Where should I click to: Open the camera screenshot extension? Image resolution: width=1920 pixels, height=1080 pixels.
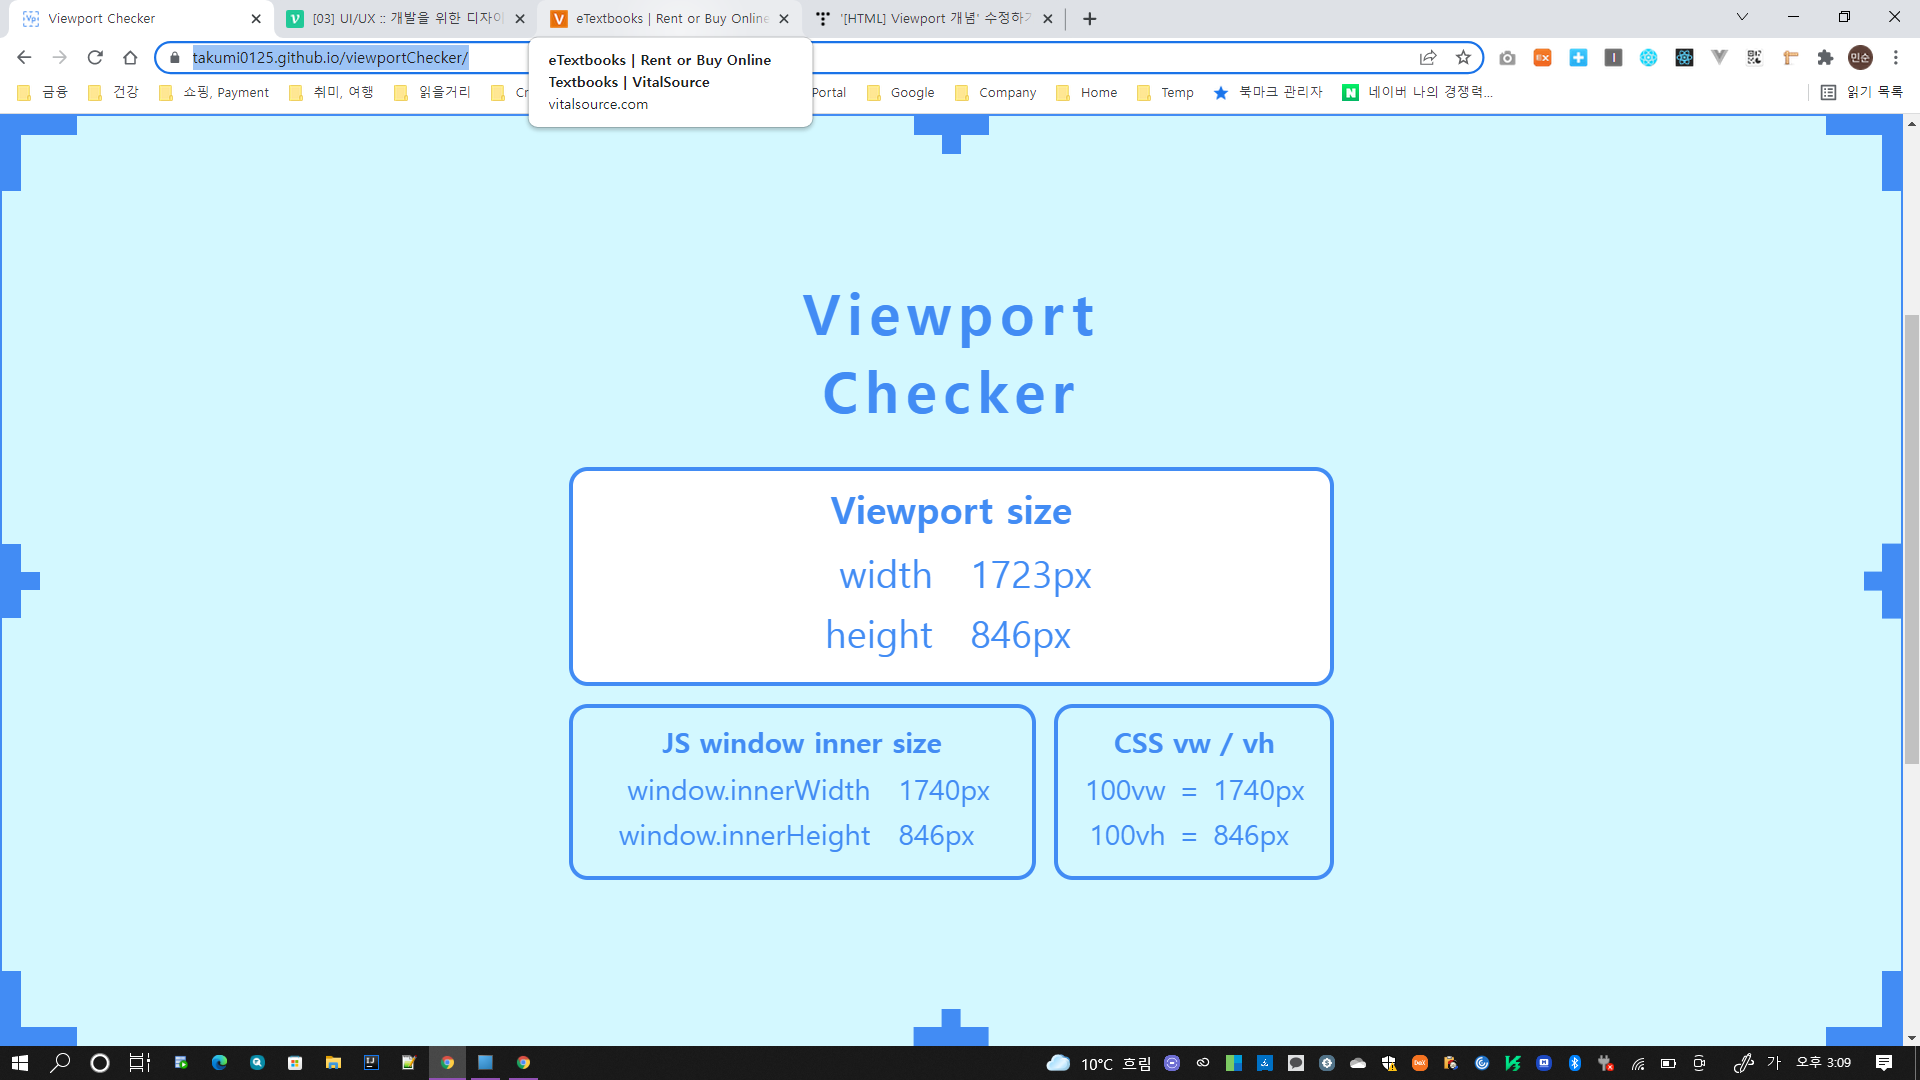[1507, 58]
